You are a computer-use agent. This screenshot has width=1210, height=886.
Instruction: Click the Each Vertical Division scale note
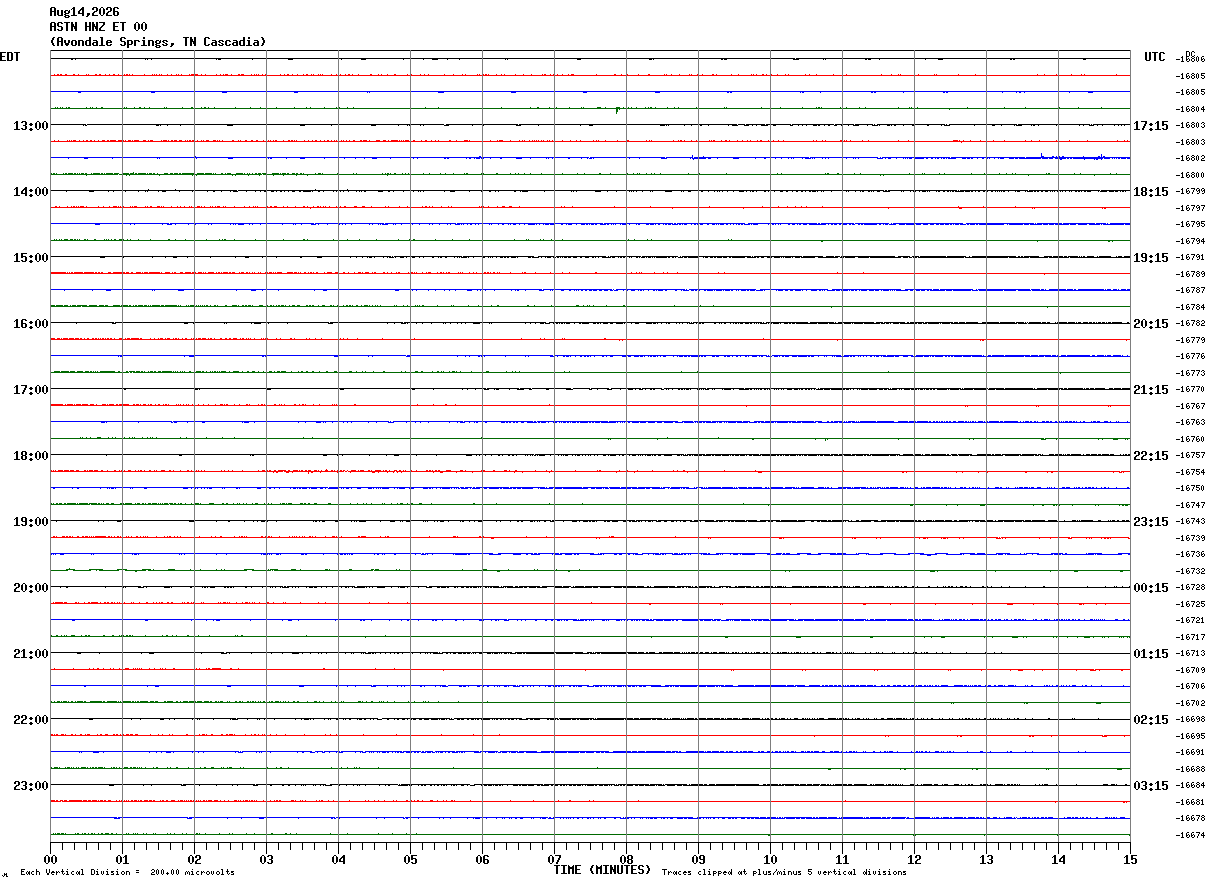(127, 873)
